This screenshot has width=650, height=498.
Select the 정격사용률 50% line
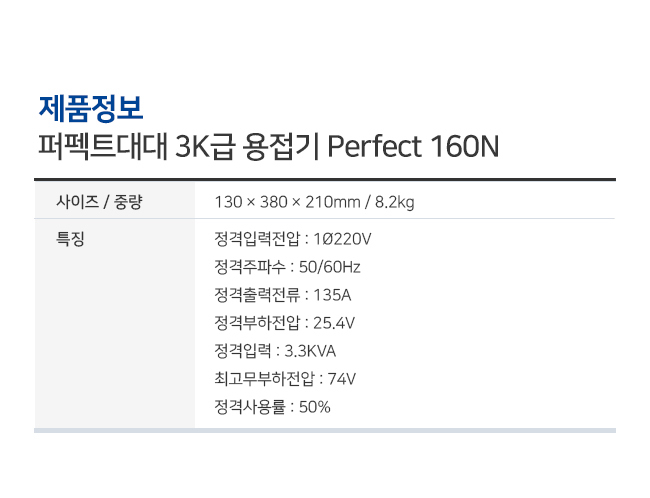pyautogui.click(x=272, y=407)
